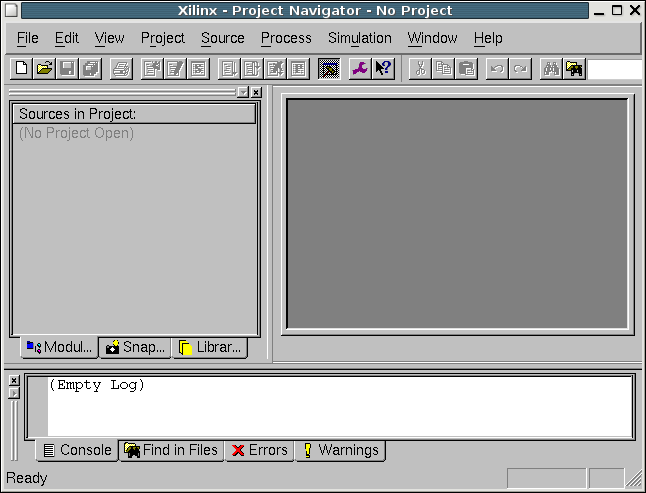Click the (Empty Log) text in console
646x493 pixels.
[x=97, y=385]
